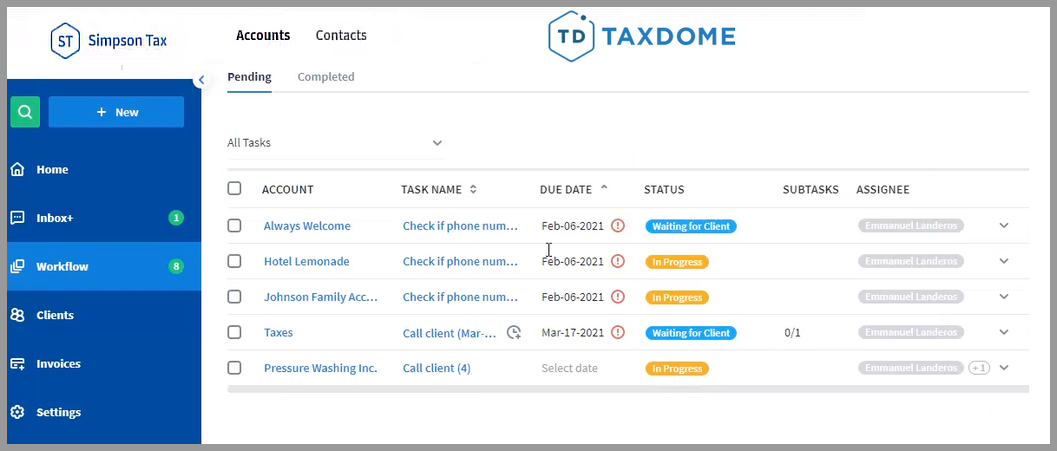The width and height of the screenshot is (1057, 451).
Task: Open Clients in the sidebar menu
Action: 104,315
